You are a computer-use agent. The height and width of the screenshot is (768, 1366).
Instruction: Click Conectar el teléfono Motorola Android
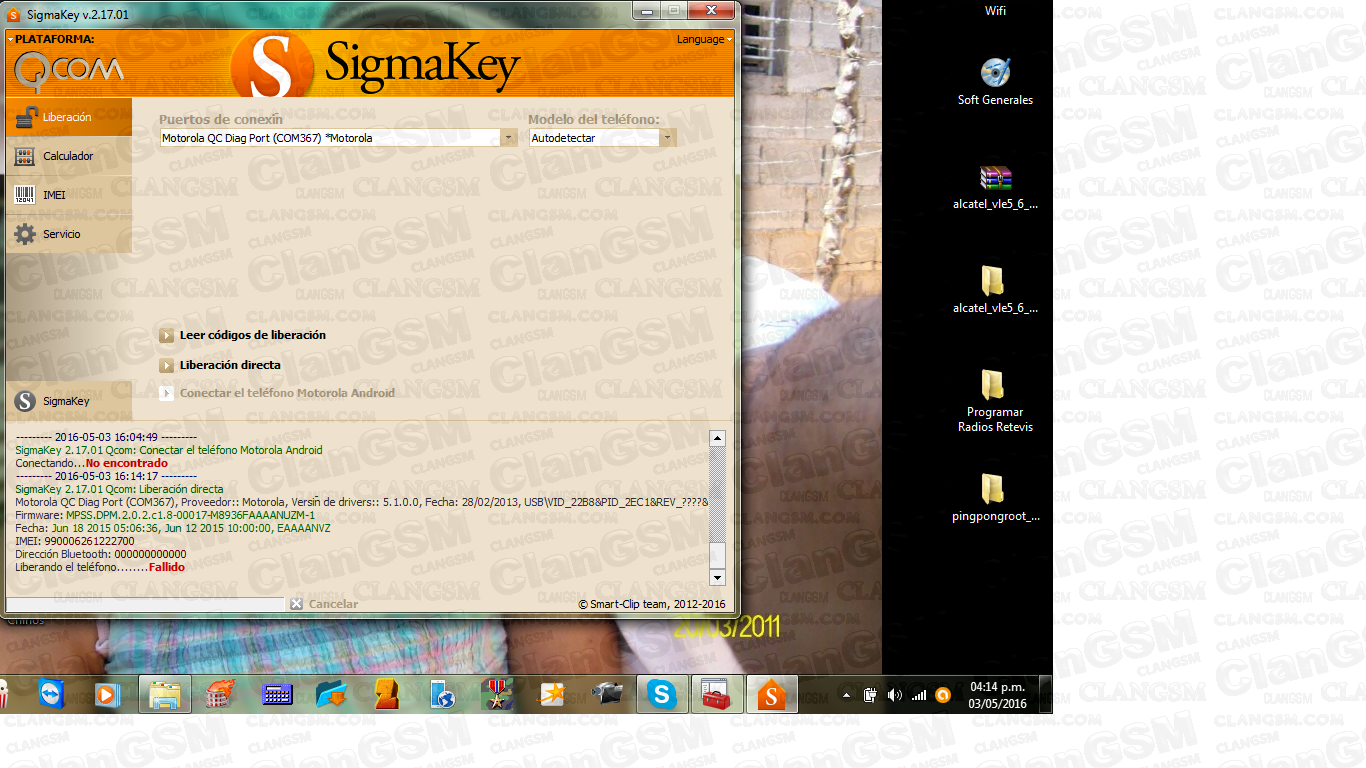[287, 393]
